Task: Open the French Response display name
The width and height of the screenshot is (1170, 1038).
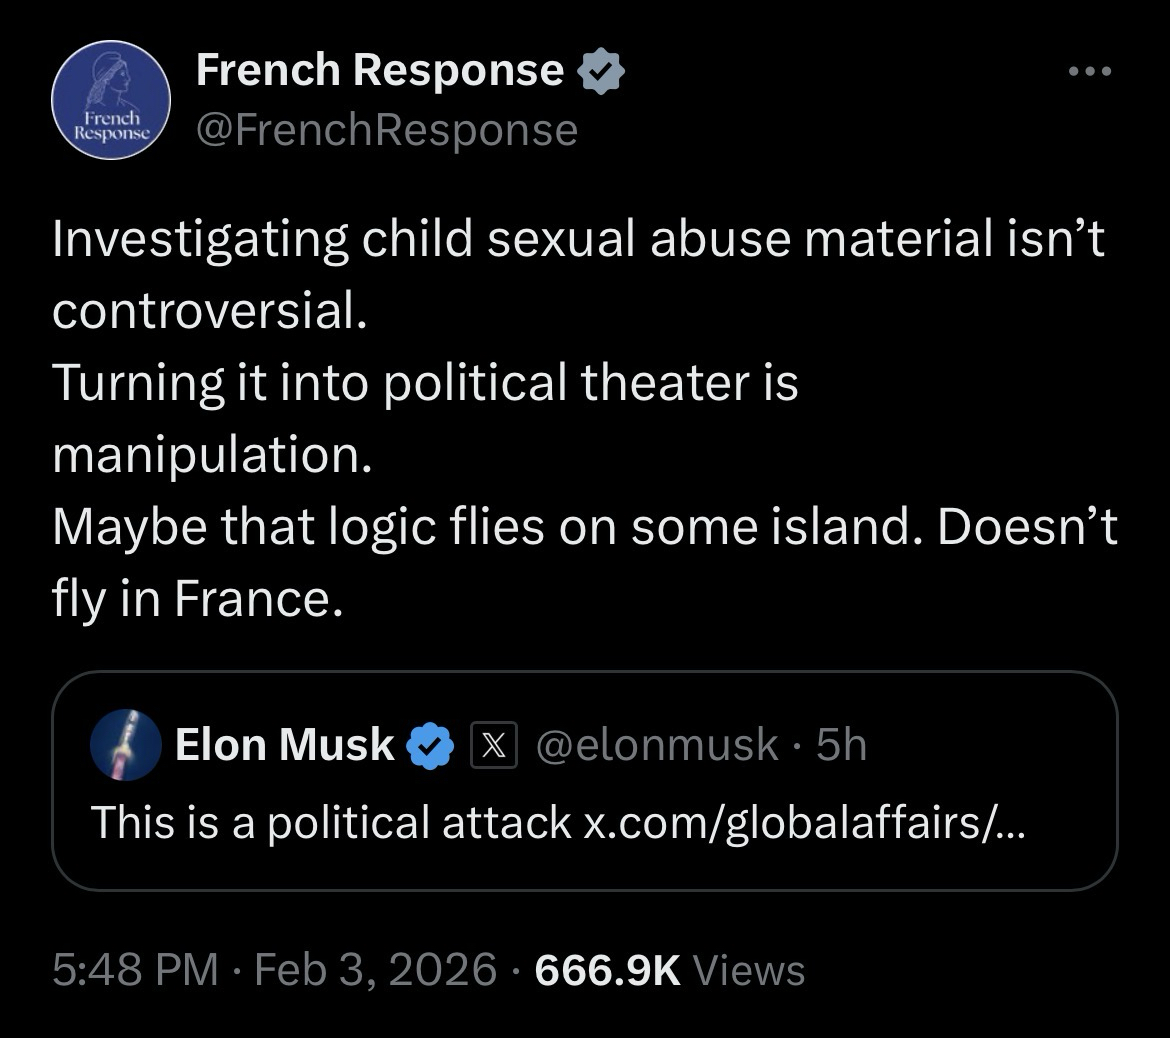Action: coord(380,70)
